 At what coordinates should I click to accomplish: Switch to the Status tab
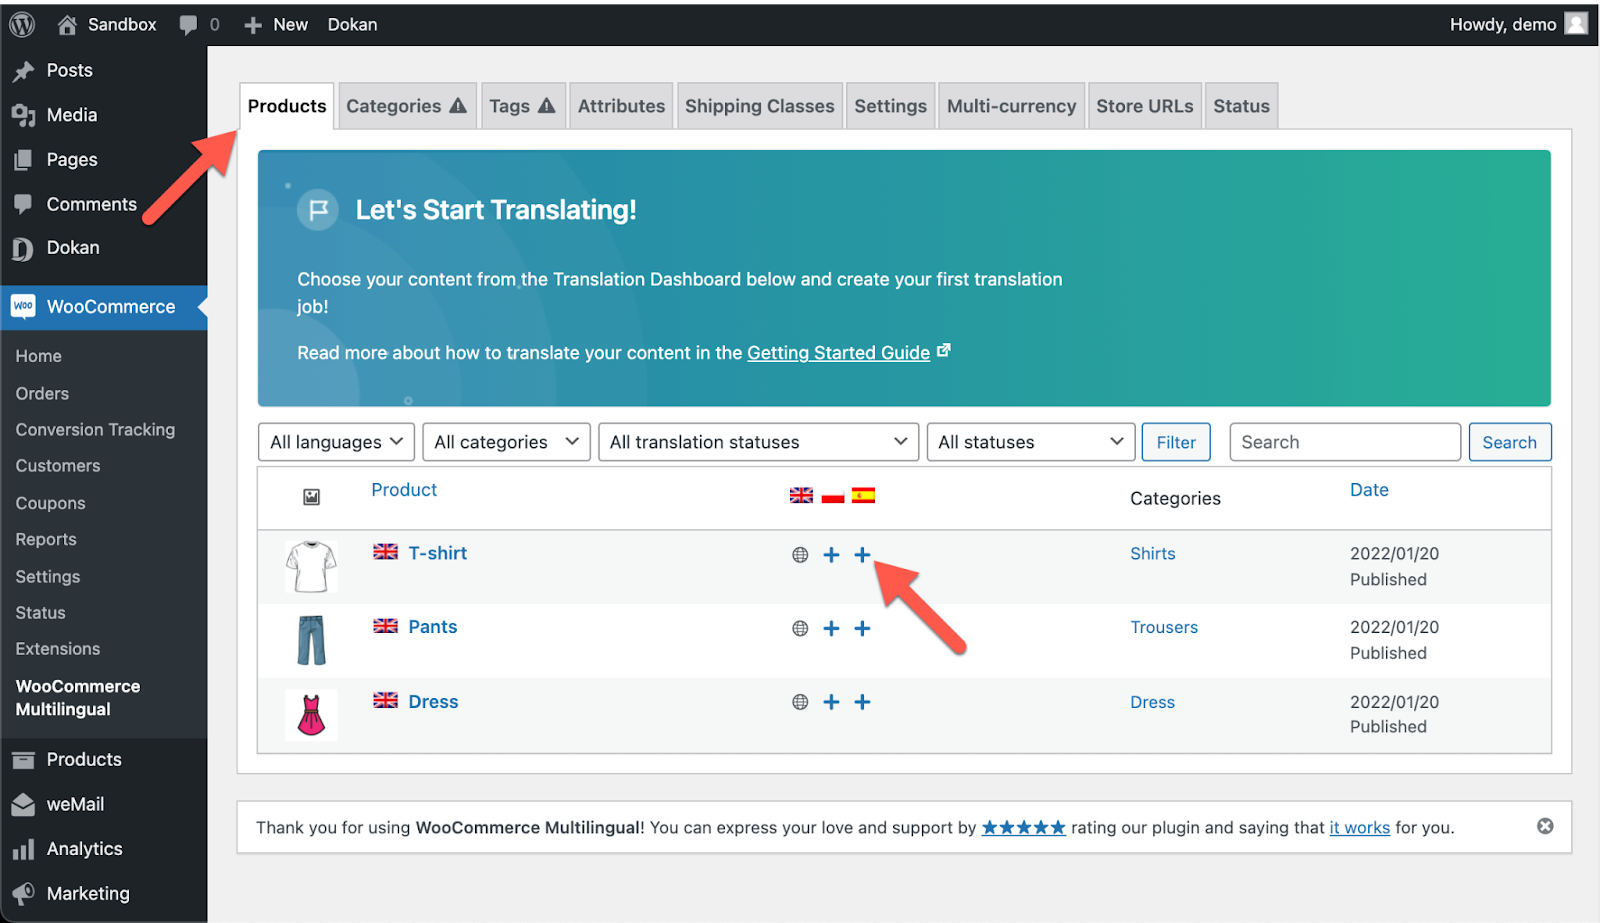coord(1241,106)
